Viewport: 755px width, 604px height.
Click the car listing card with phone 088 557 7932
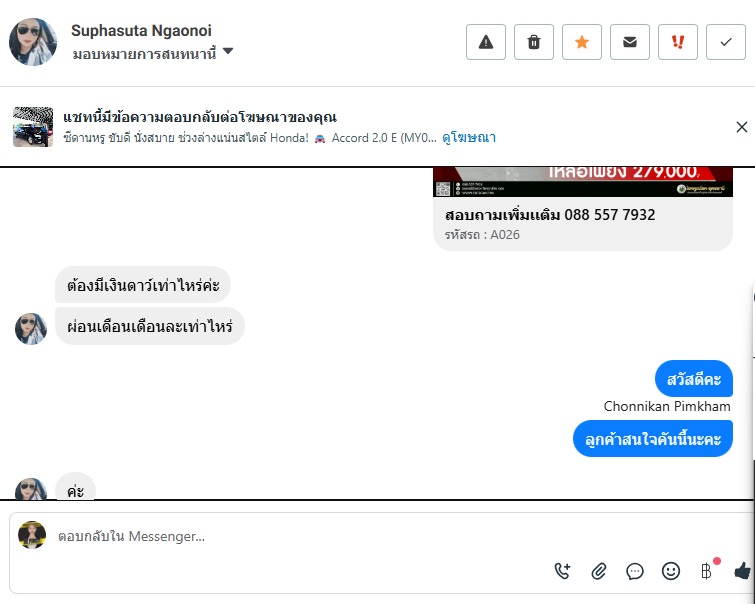583,209
